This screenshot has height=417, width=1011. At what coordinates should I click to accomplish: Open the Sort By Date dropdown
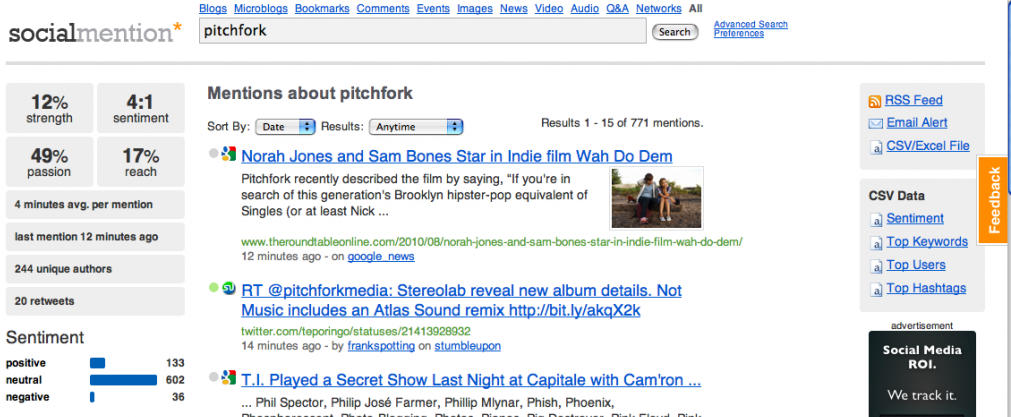pos(285,127)
